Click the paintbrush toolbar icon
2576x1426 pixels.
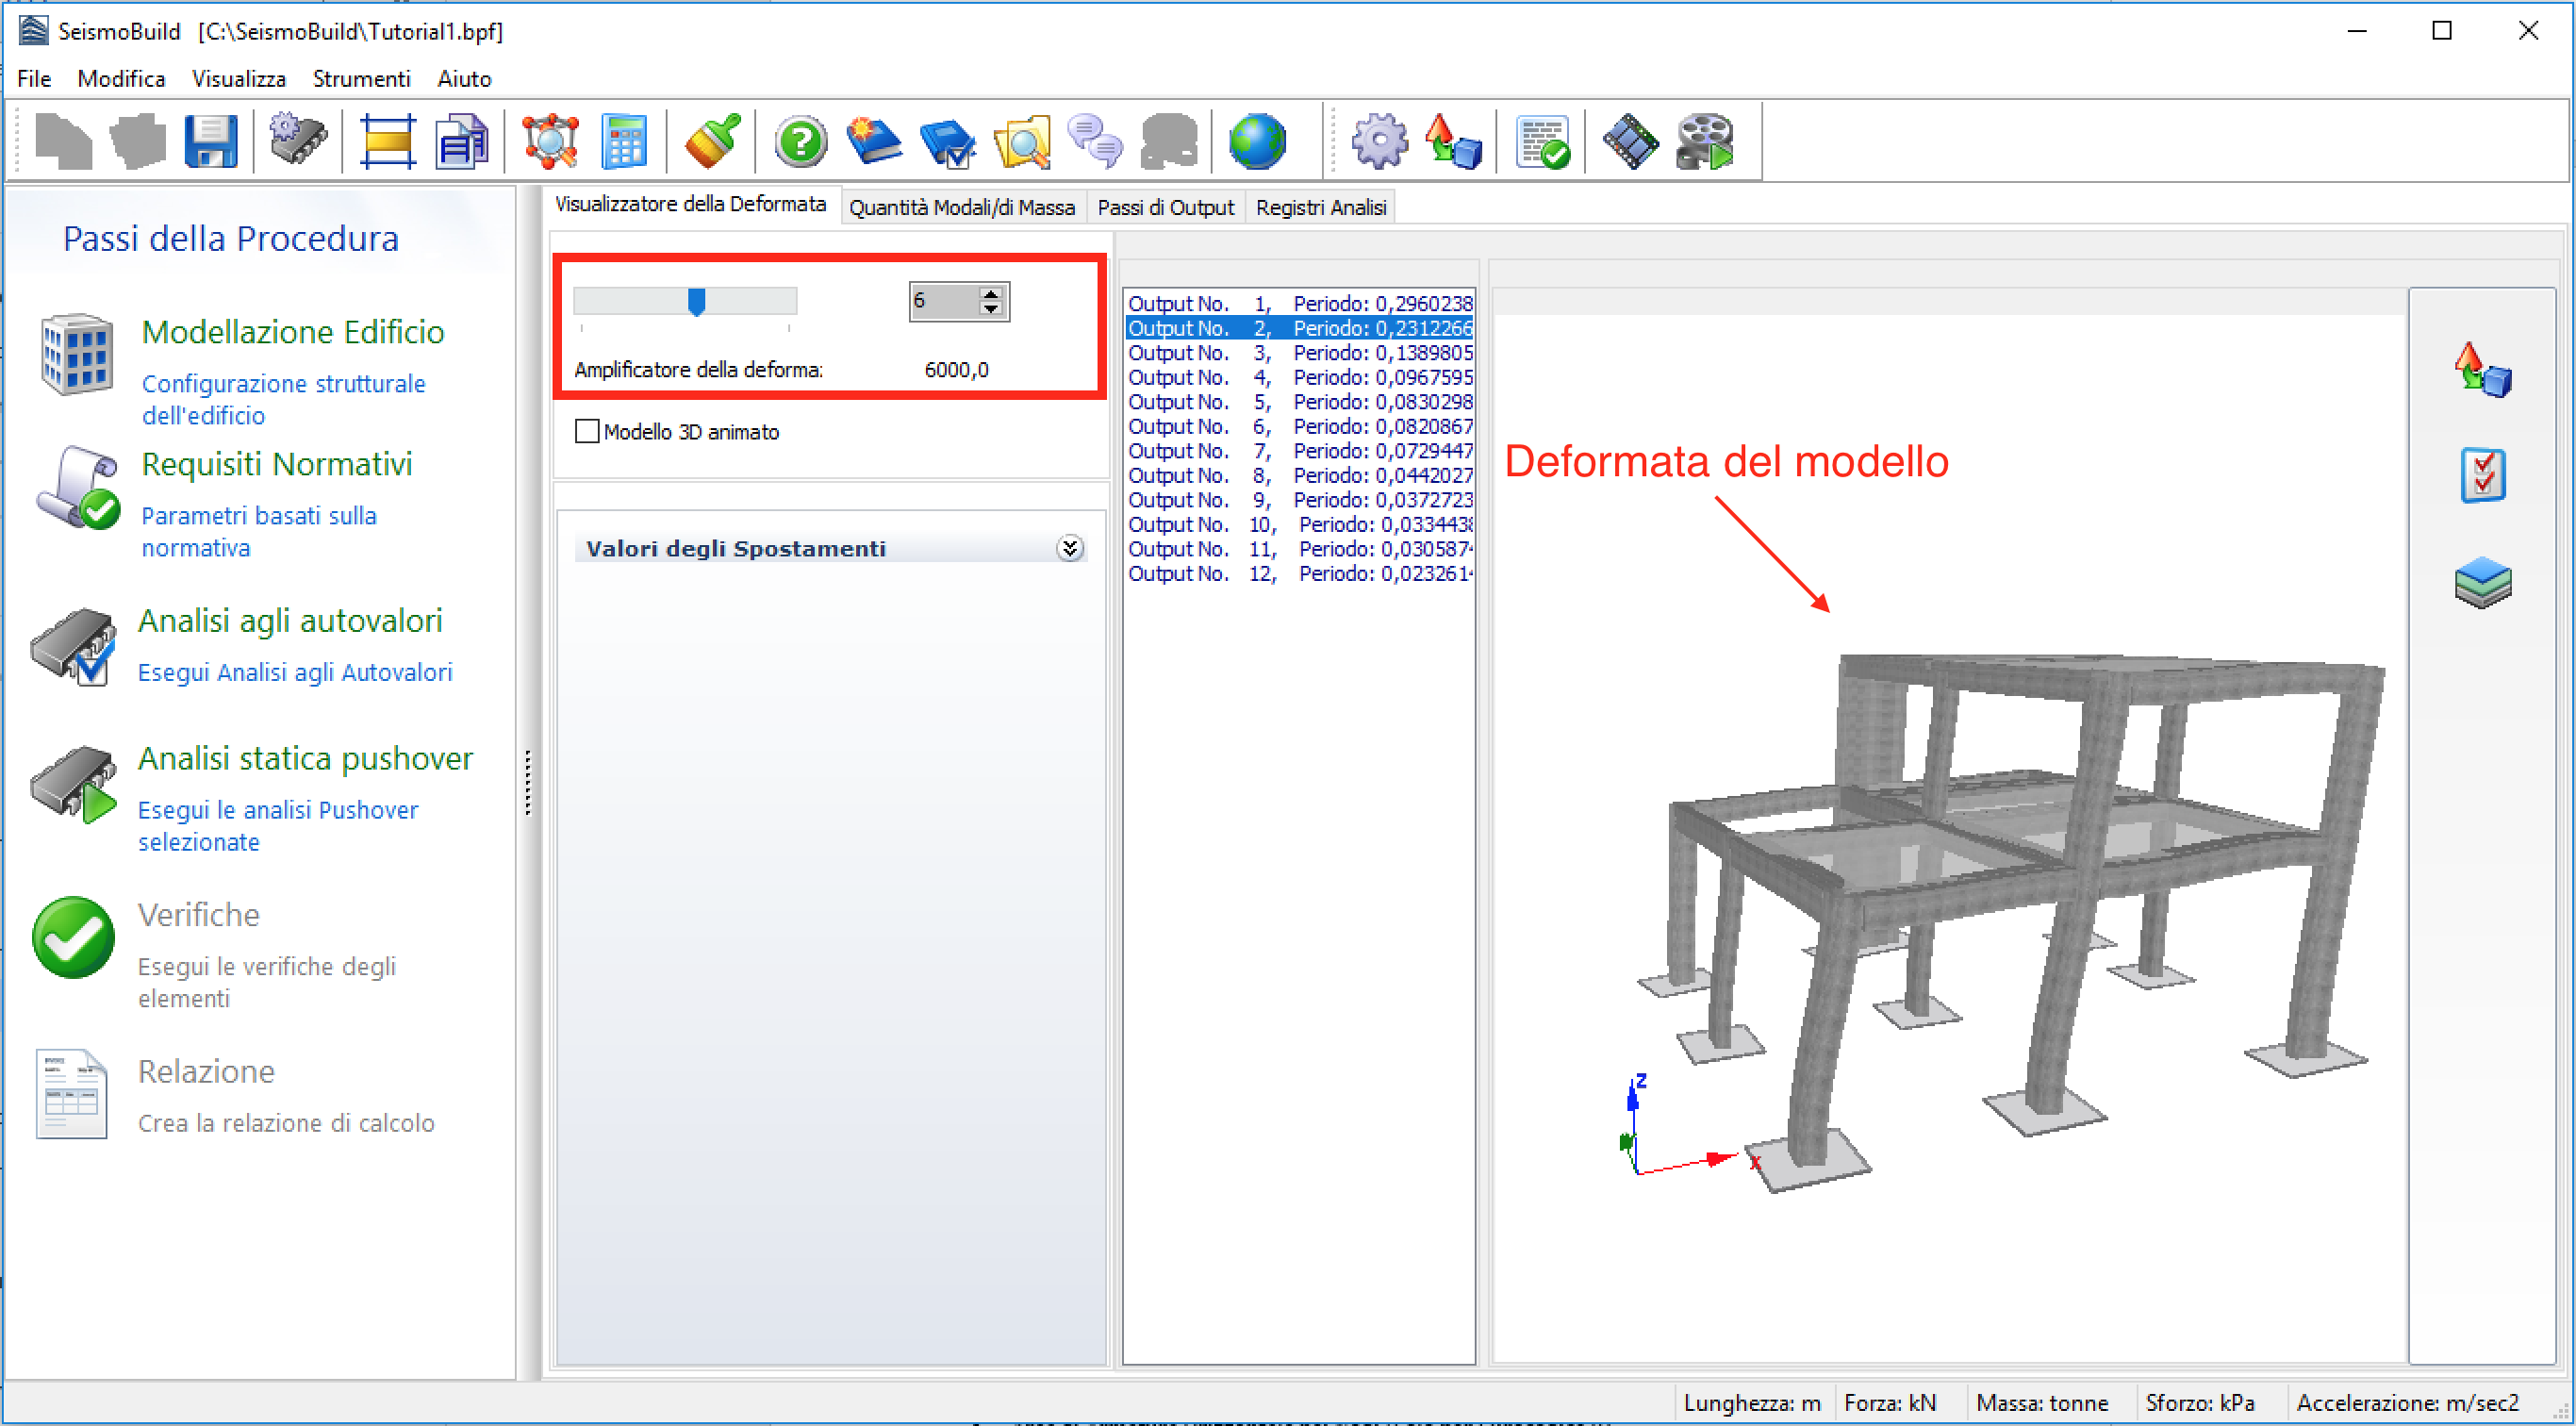(712, 141)
